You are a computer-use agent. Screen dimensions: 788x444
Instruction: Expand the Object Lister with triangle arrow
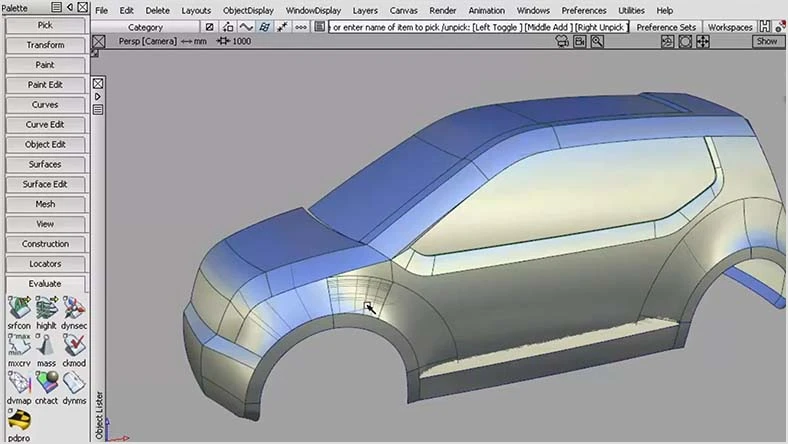tap(98, 97)
